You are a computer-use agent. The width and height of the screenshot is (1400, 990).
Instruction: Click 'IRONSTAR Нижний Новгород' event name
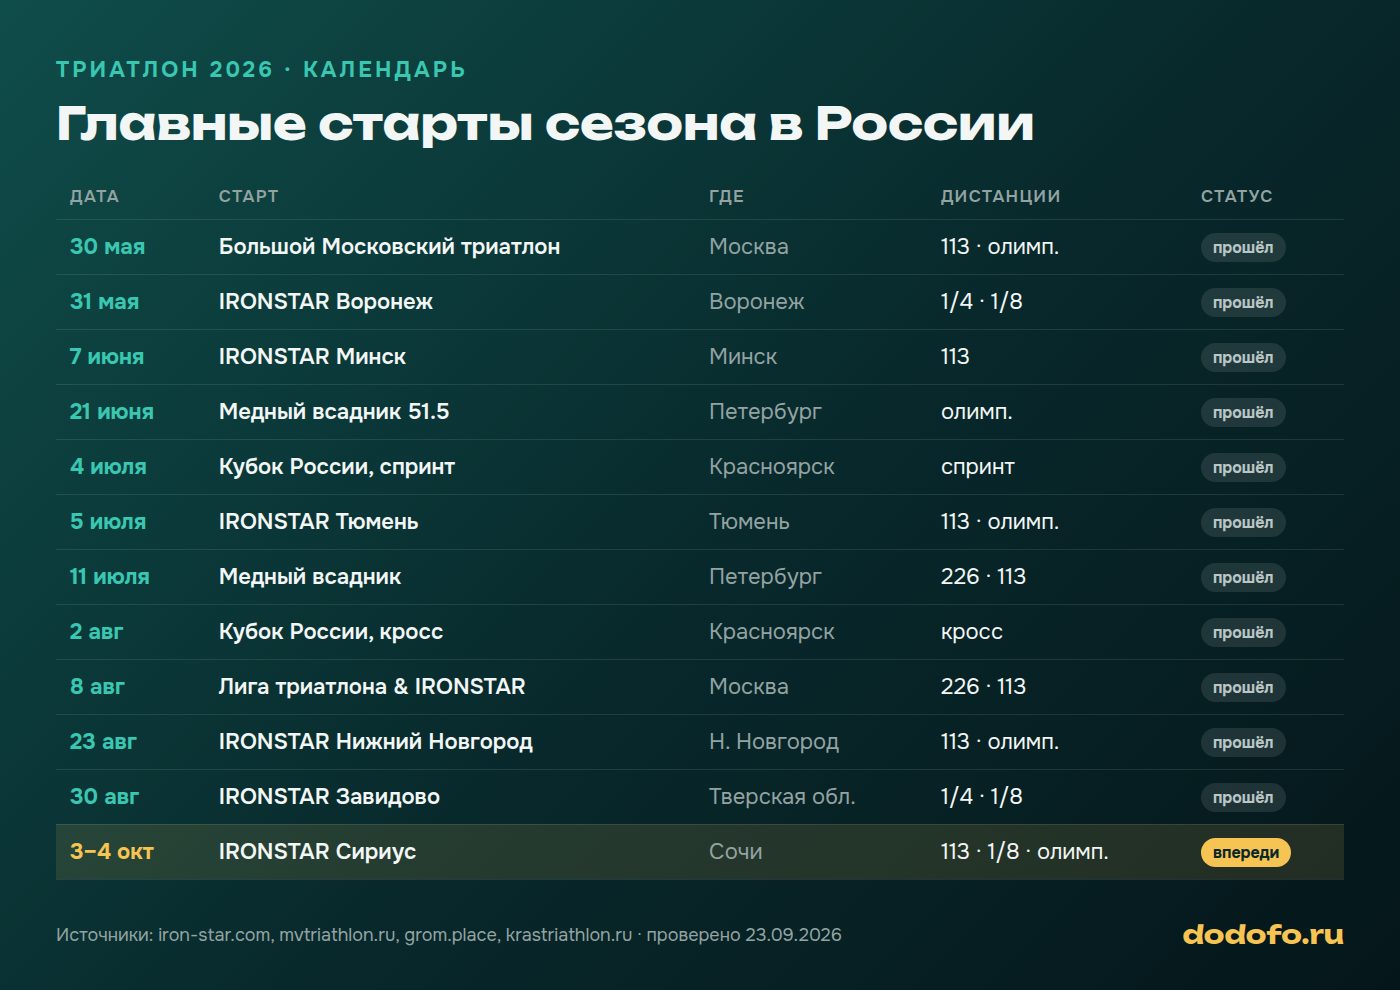pyautogui.click(x=376, y=742)
